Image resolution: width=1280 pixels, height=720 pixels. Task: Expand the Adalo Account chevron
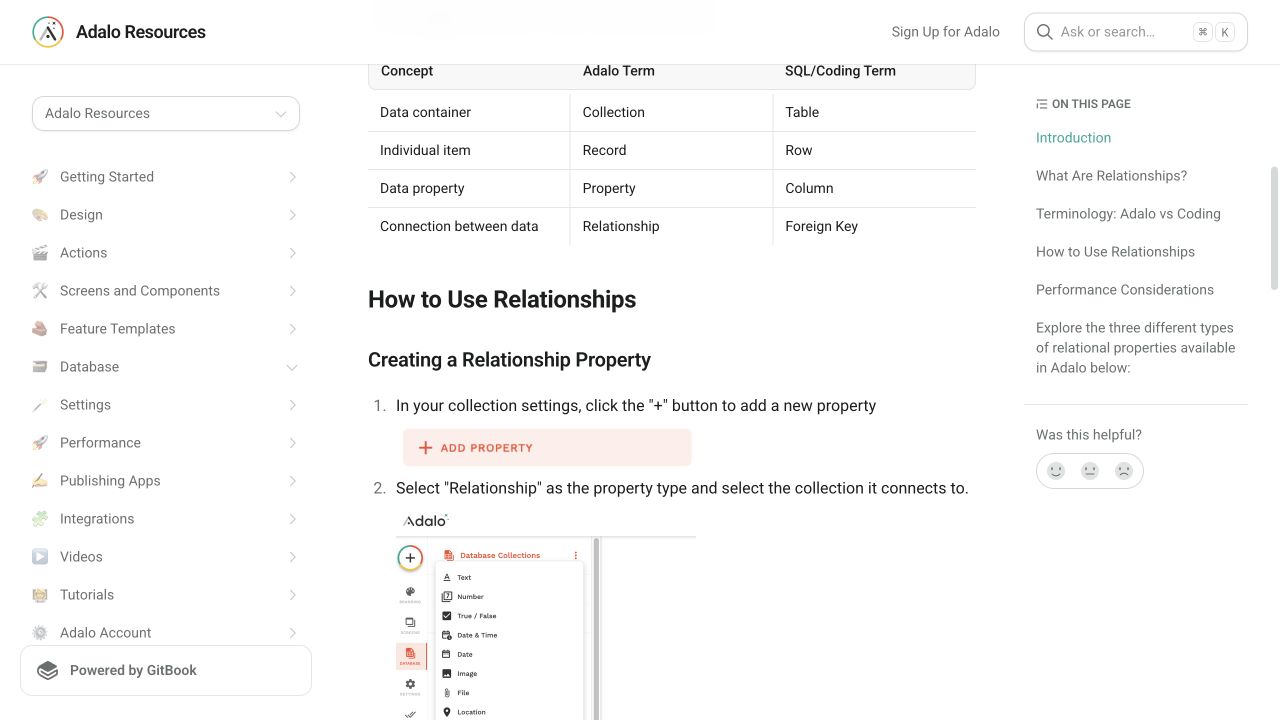pyautogui.click(x=292, y=633)
